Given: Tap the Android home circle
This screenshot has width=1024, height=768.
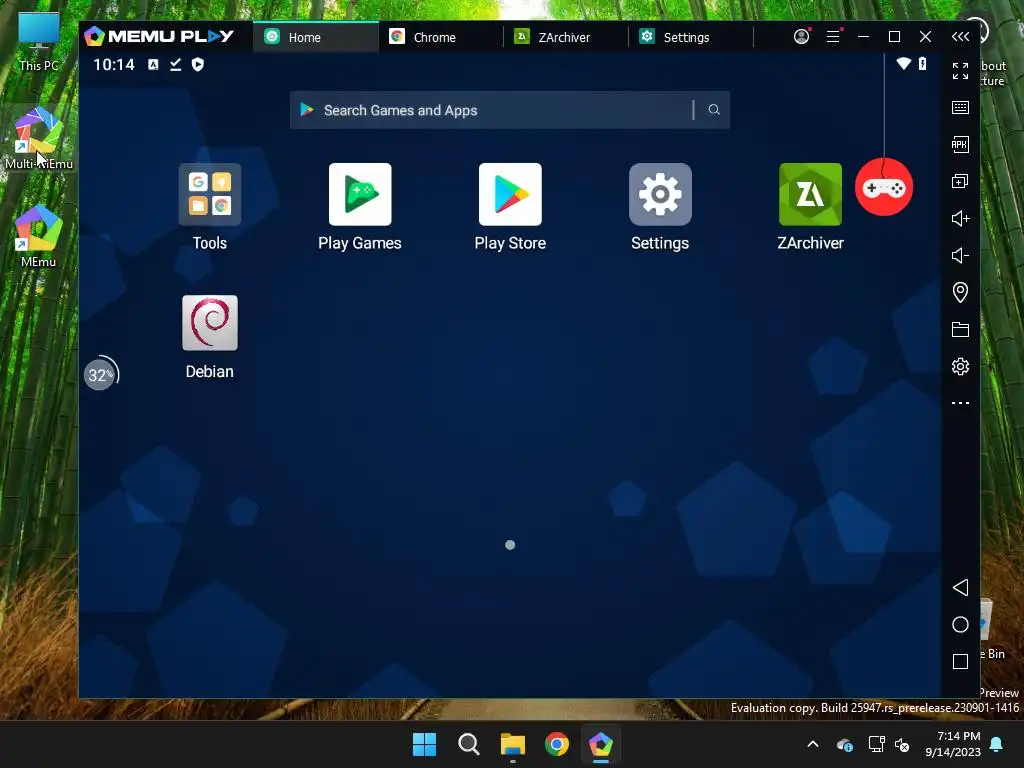Looking at the screenshot, I should point(960,624).
